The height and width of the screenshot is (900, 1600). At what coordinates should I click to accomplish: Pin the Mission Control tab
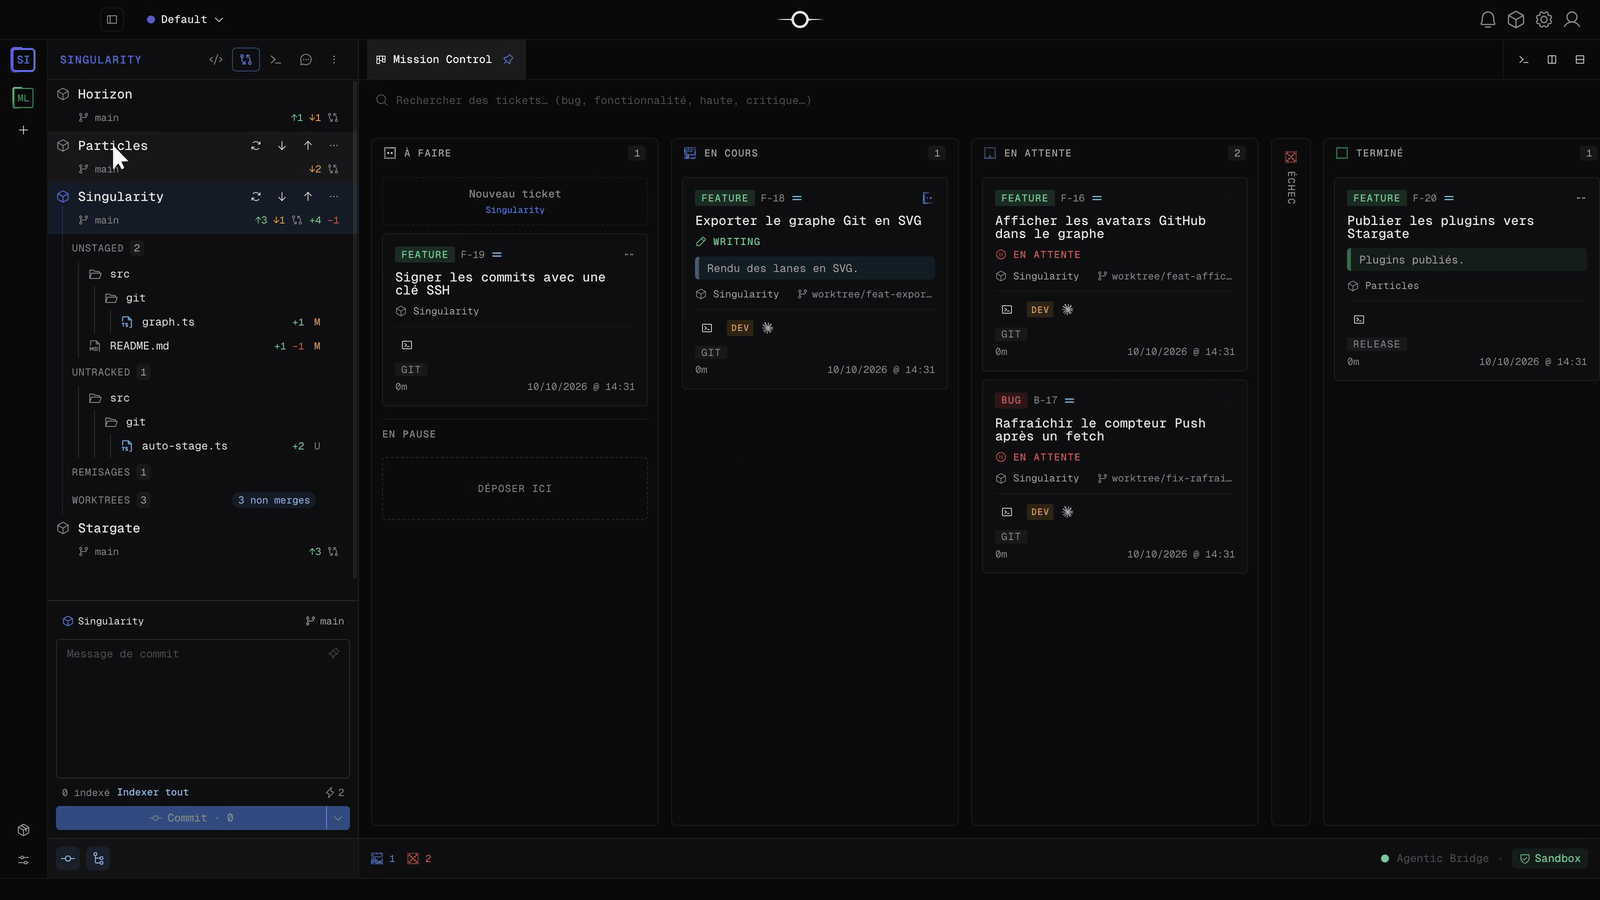tap(508, 60)
